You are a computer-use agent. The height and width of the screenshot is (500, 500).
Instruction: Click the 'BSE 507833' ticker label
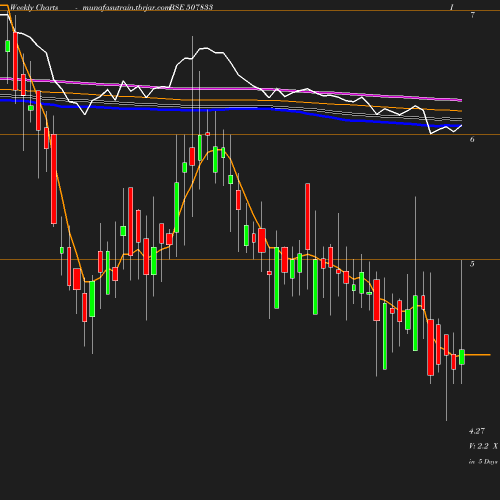[191, 7]
